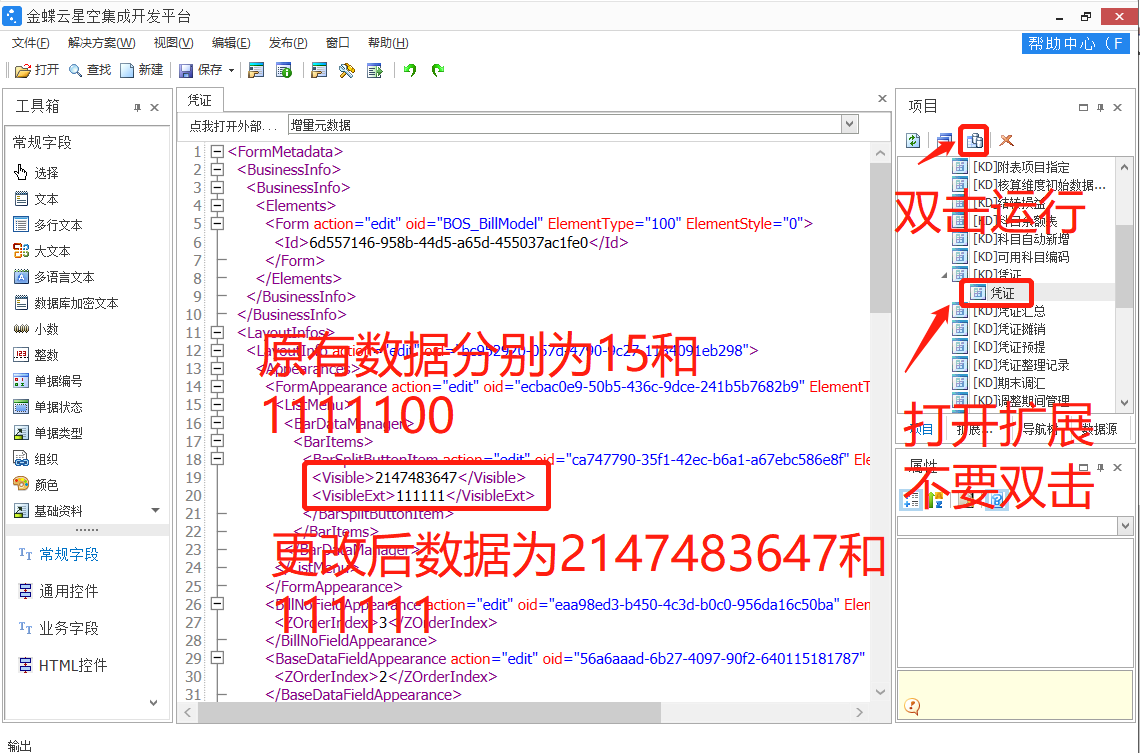The height and width of the screenshot is (753, 1140).
Task: Click the red X delete icon in the 项目 panel
Action: coord(1006,140)
